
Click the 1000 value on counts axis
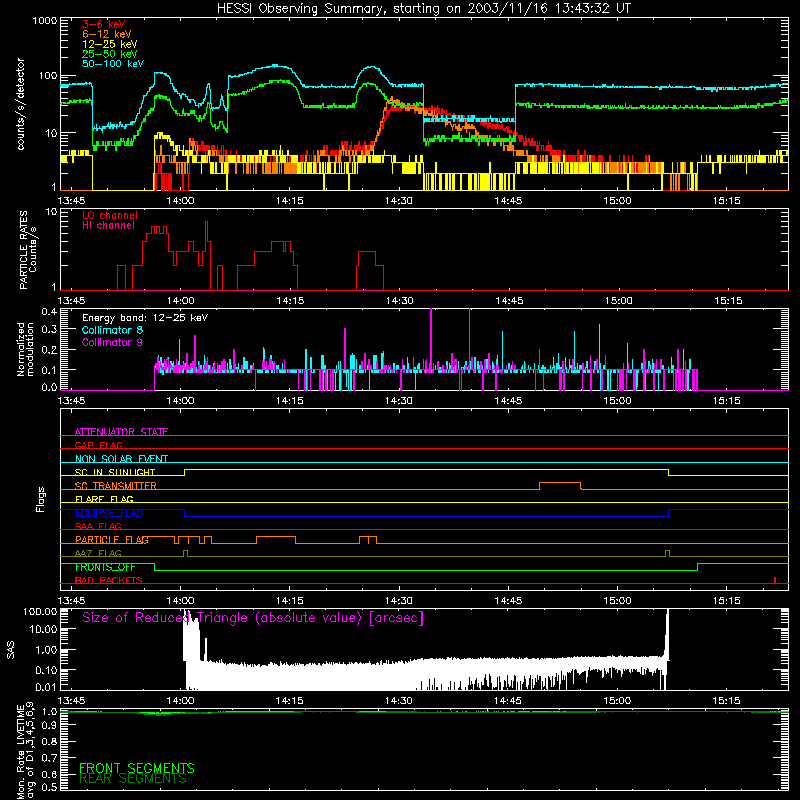[x=44, y=21]
